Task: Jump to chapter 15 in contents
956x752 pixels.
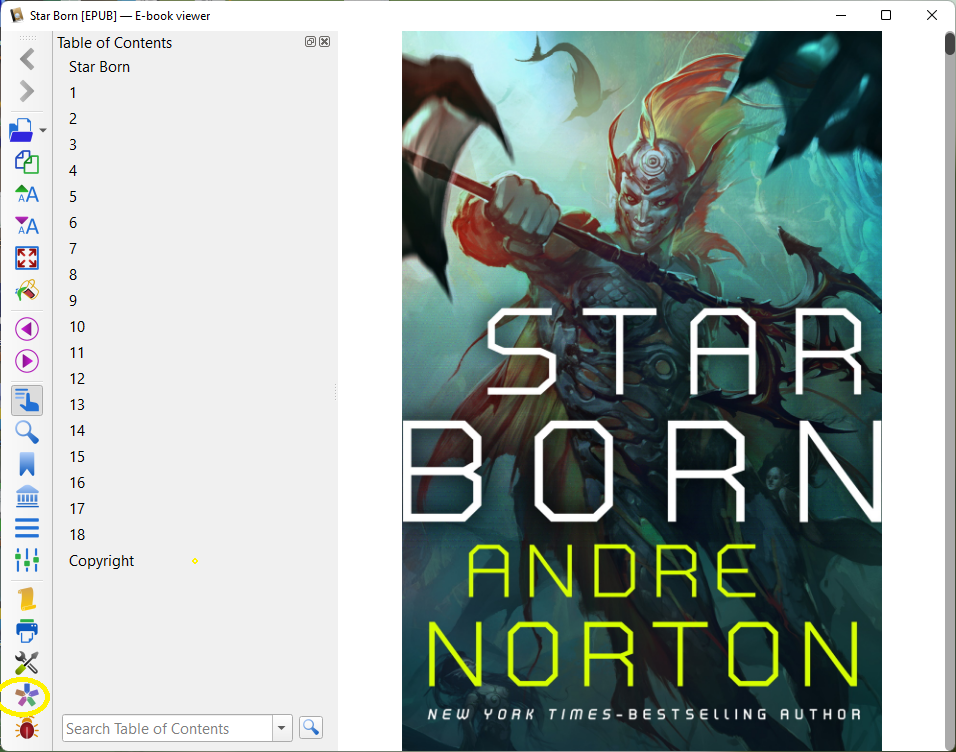Action: pyautogui.click(x=77, y=457)
